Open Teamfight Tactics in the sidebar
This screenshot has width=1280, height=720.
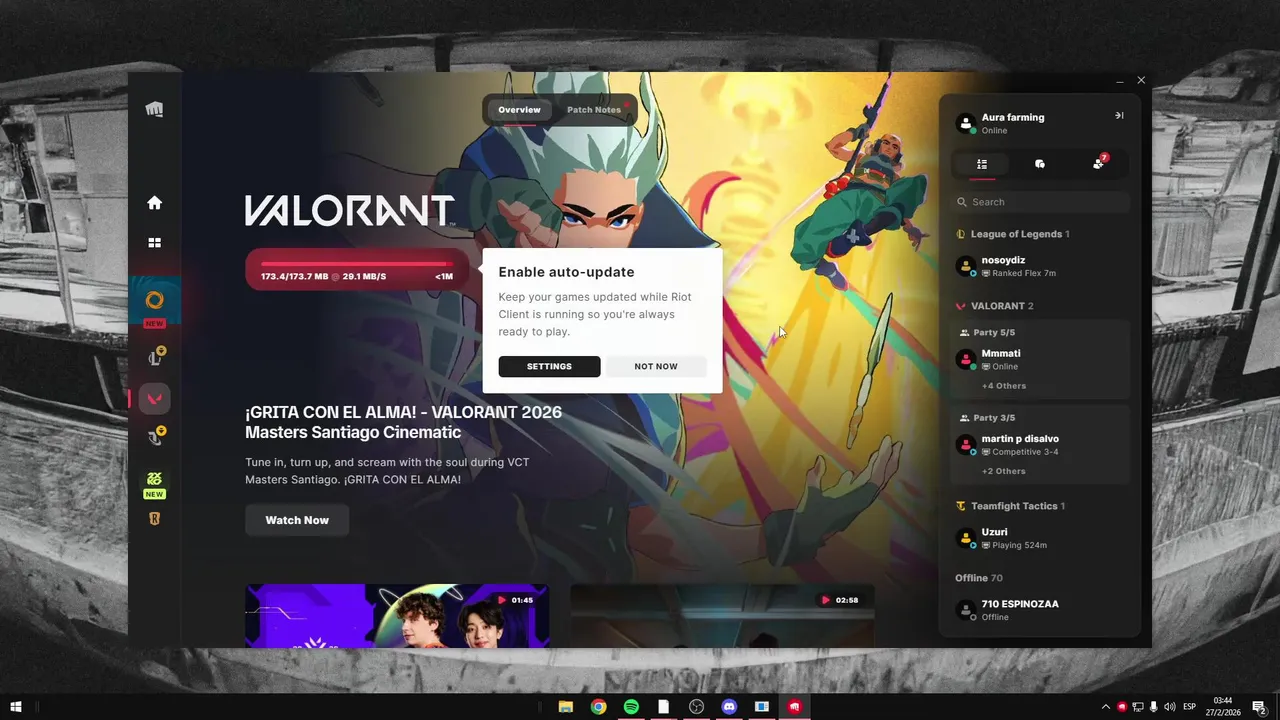click(x=155, y=437)
